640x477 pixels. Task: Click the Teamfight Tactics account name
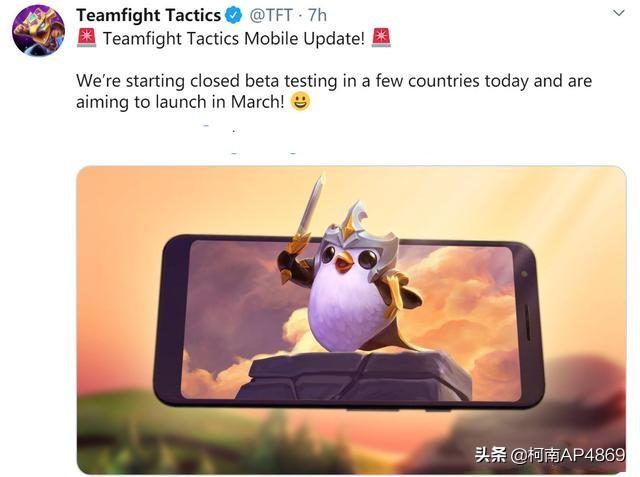[x=149, y=16]
